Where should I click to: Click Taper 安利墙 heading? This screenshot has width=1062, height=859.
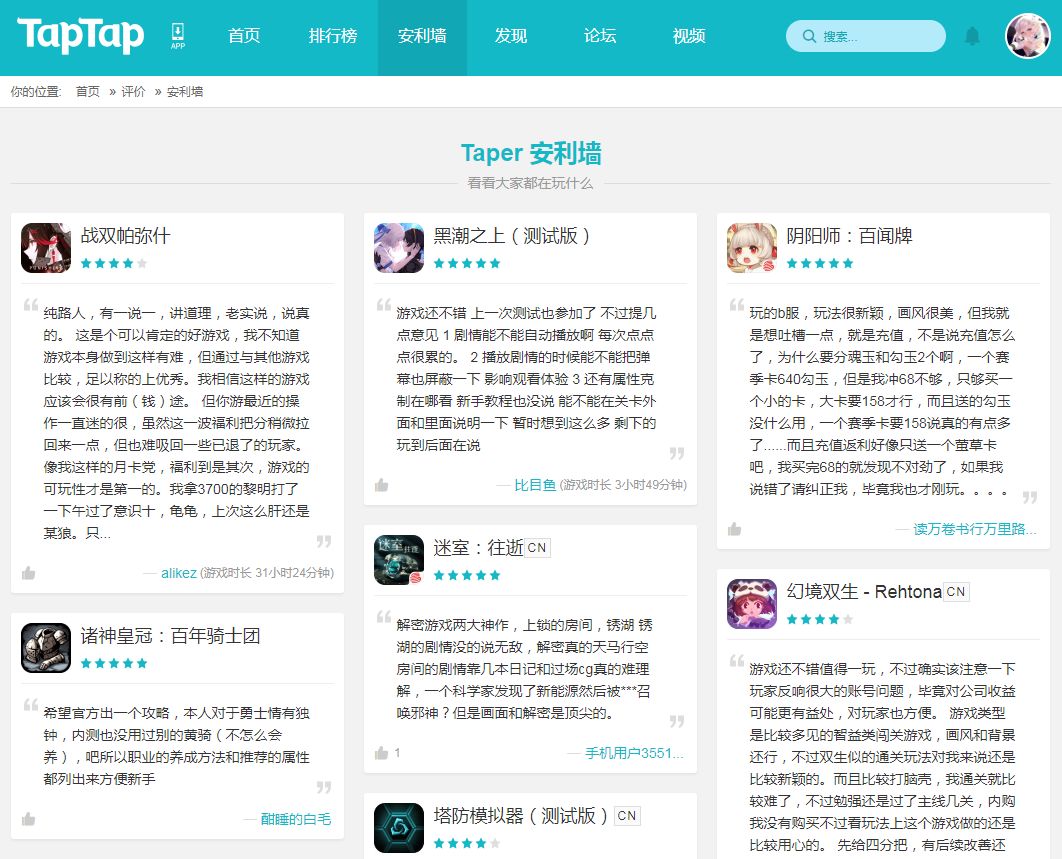coord(531,153)
